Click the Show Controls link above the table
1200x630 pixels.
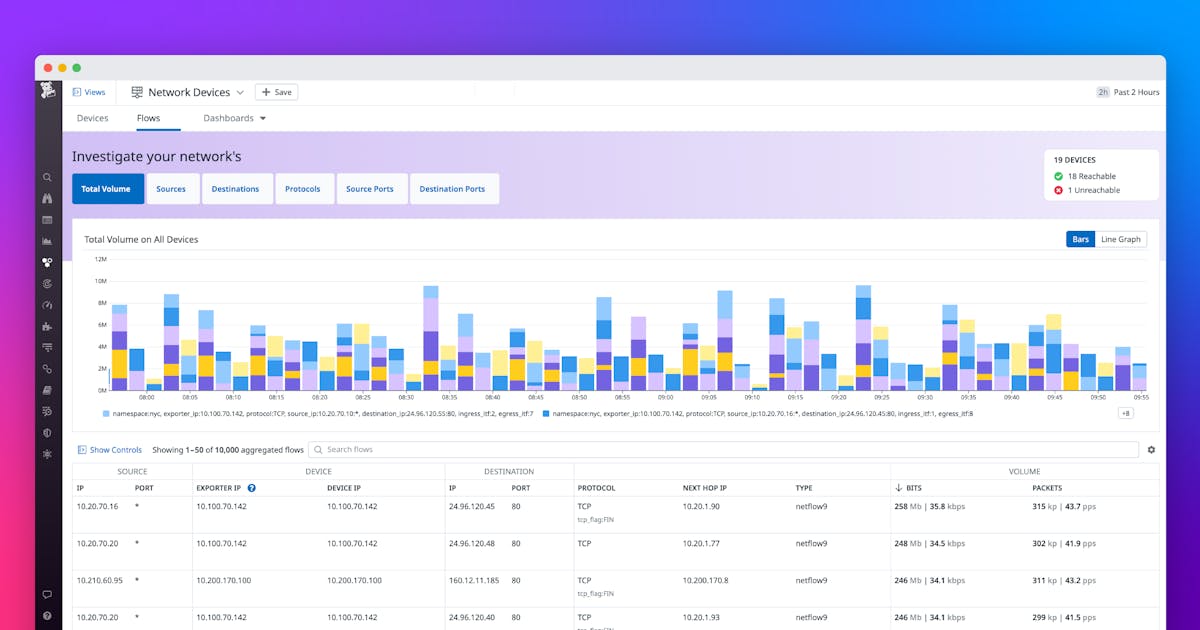coord(110,449)
